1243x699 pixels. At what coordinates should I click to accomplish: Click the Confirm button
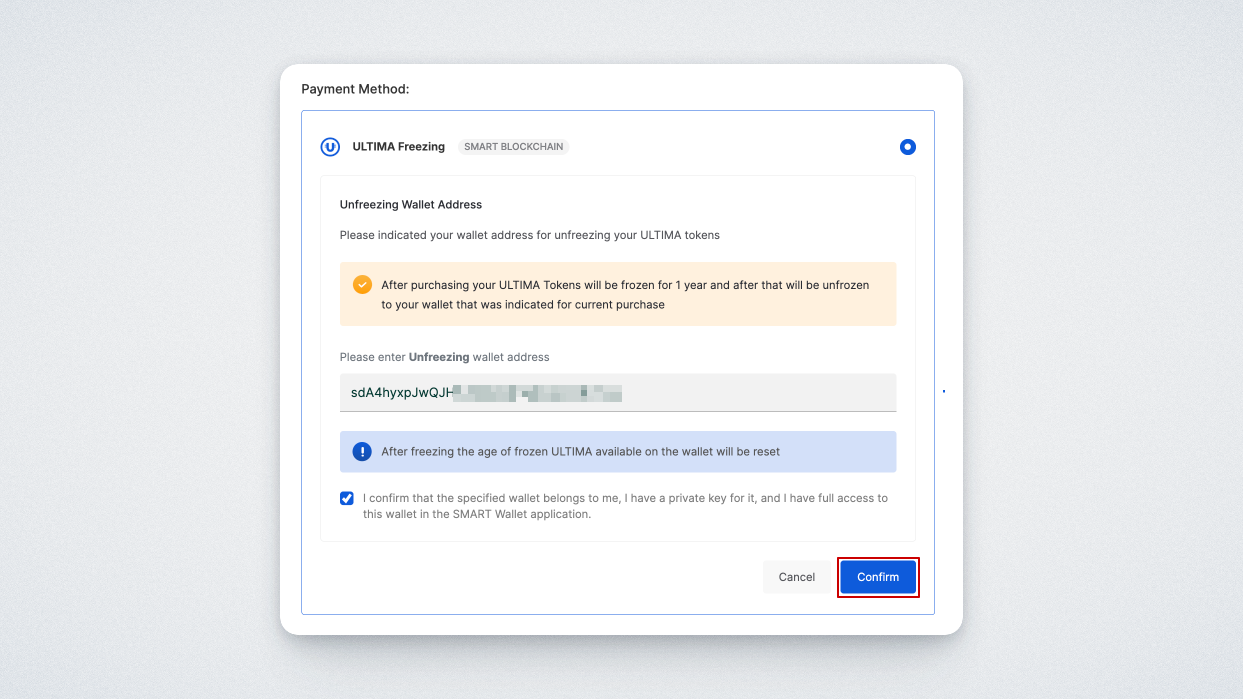(x=878, y=577)
